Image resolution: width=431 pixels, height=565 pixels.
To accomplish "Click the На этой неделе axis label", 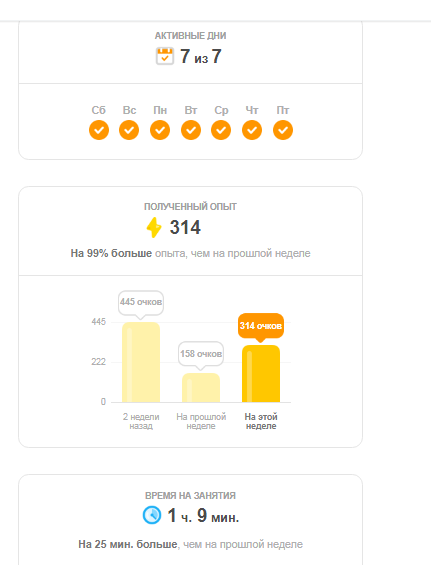I will pos(261,421).
